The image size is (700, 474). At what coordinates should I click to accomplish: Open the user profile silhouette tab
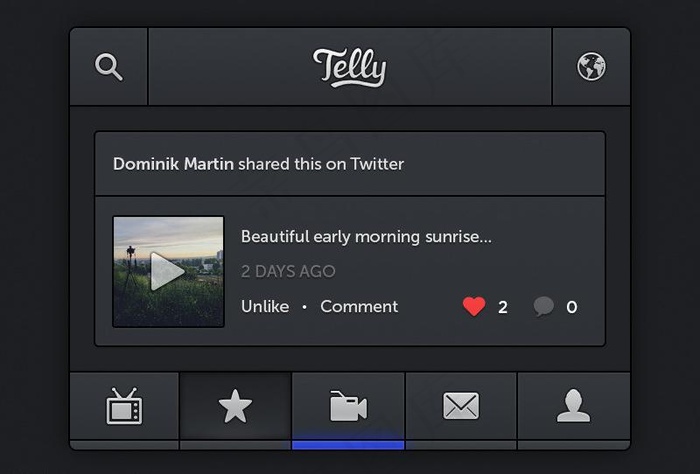click(573, 406)
